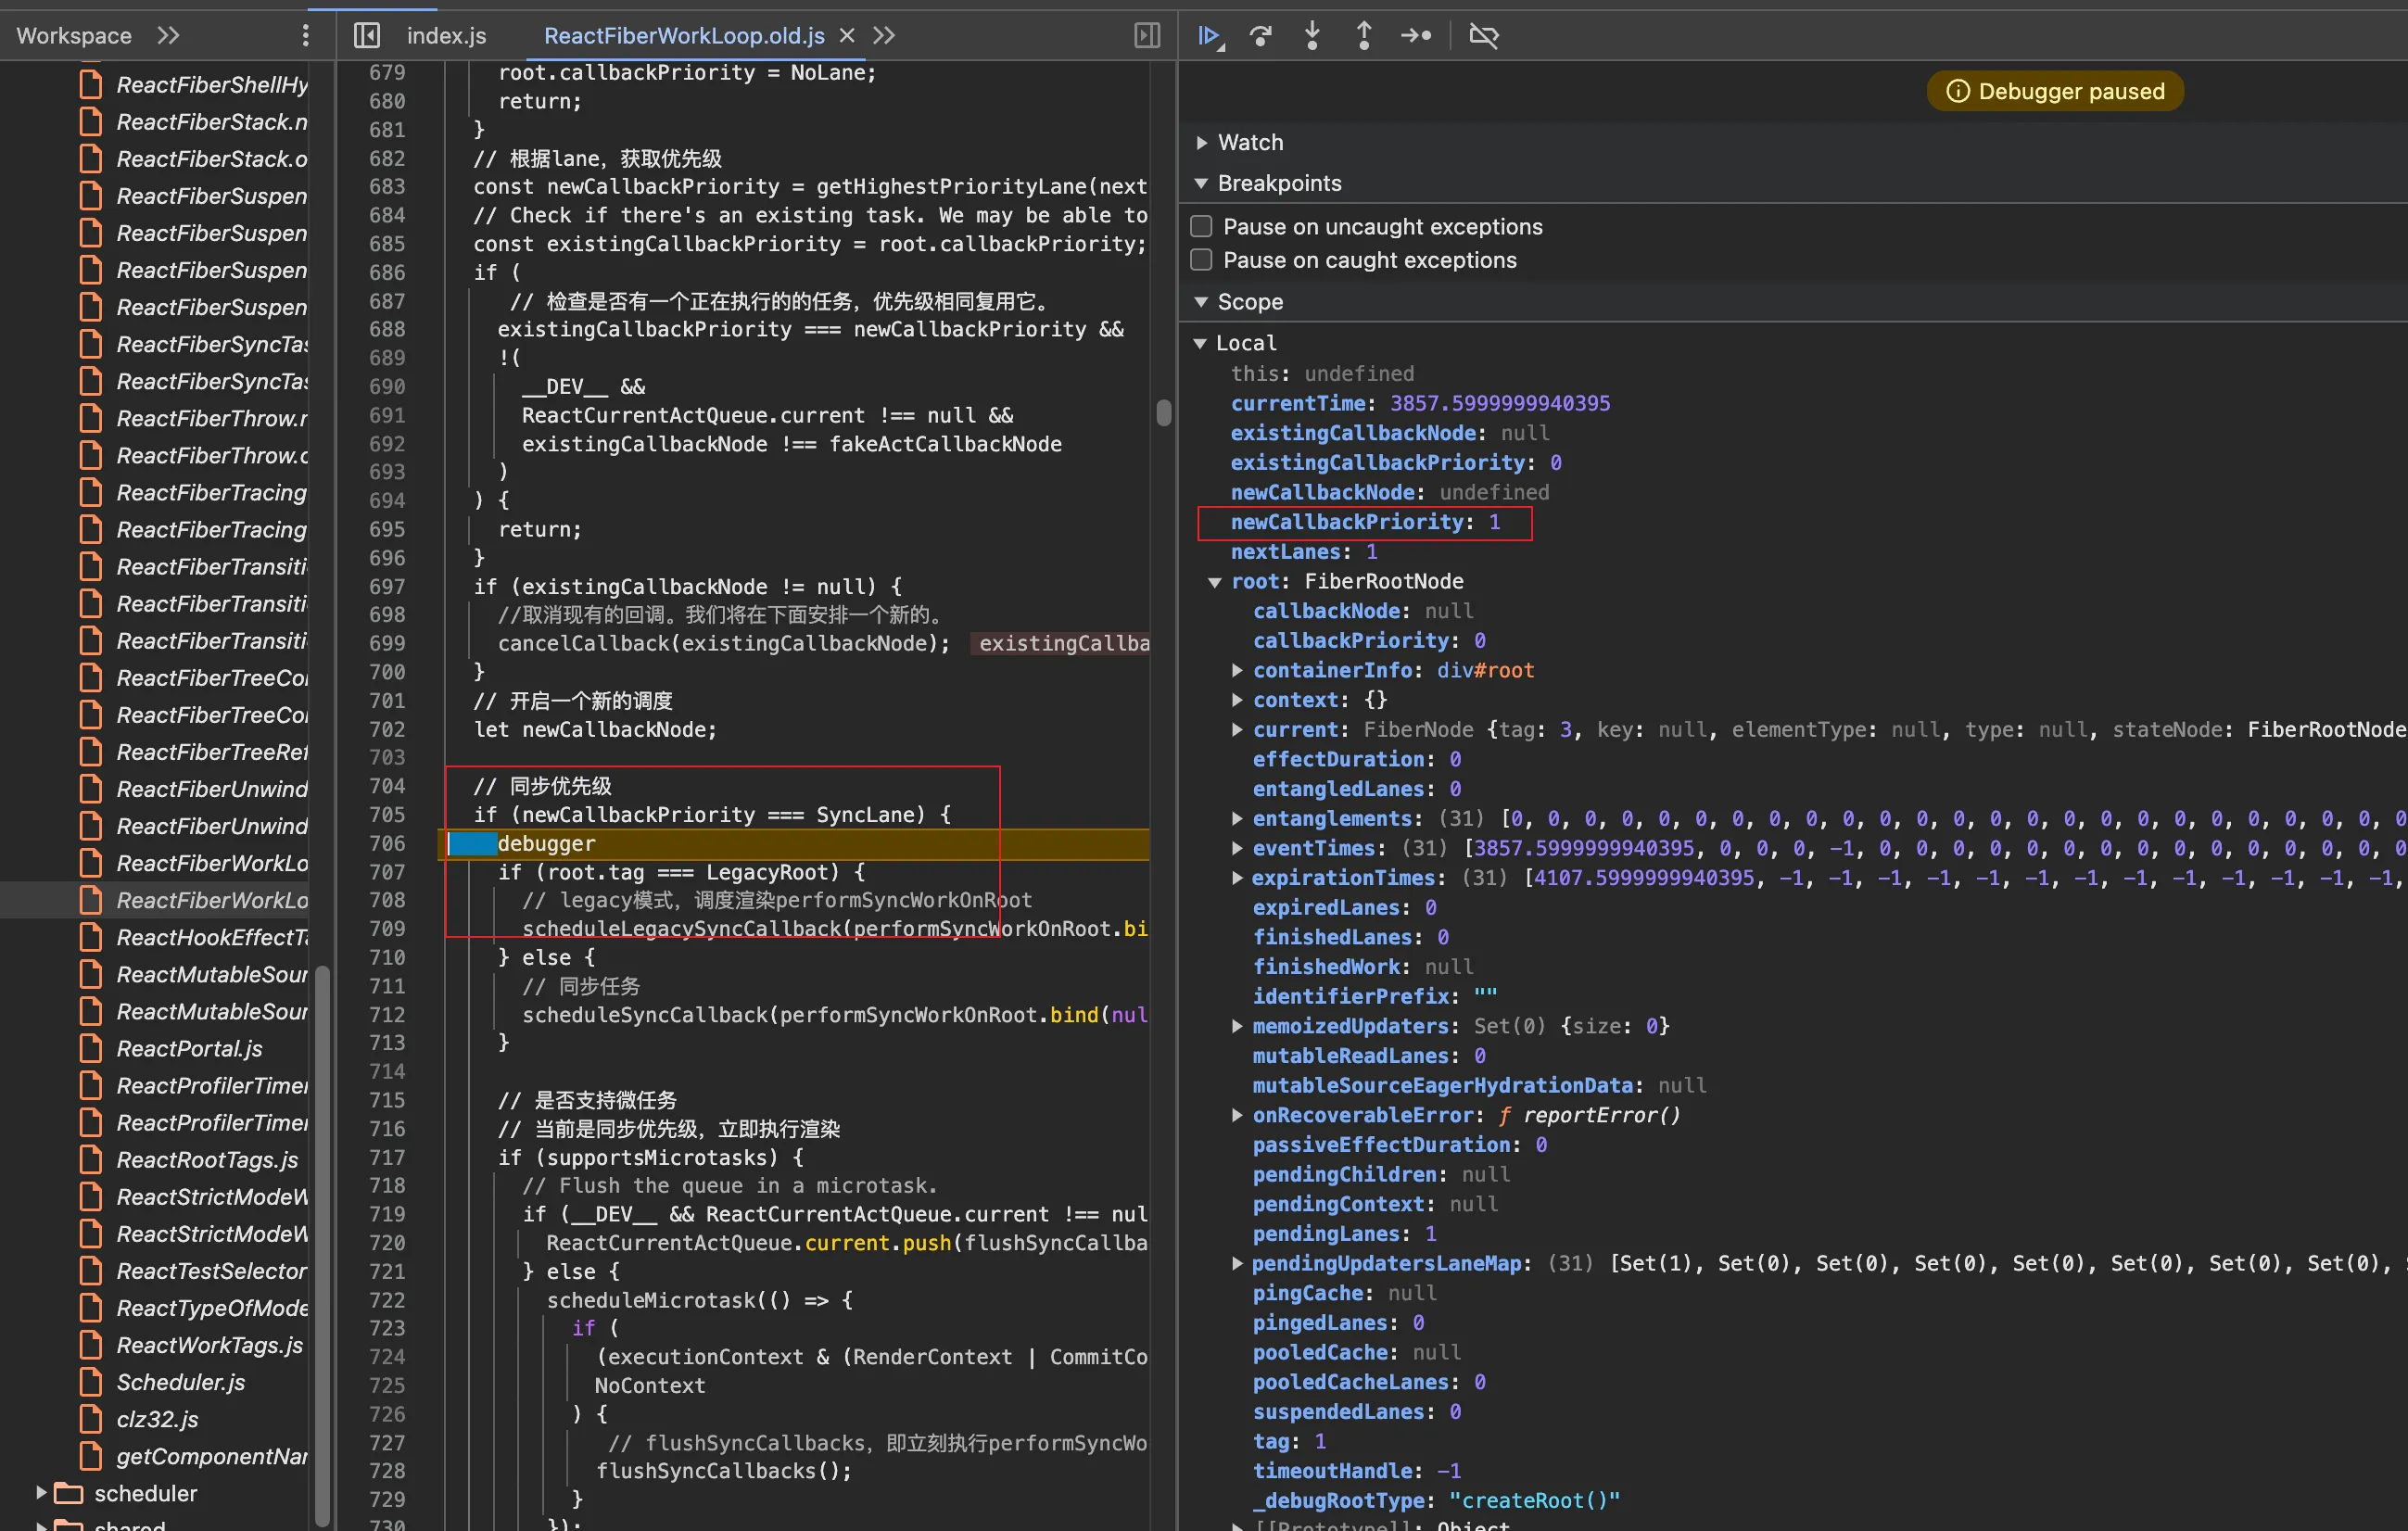This screenshot has width=2408, height=1531.
Task: Step into next function call
Action: click(1312, 36)
